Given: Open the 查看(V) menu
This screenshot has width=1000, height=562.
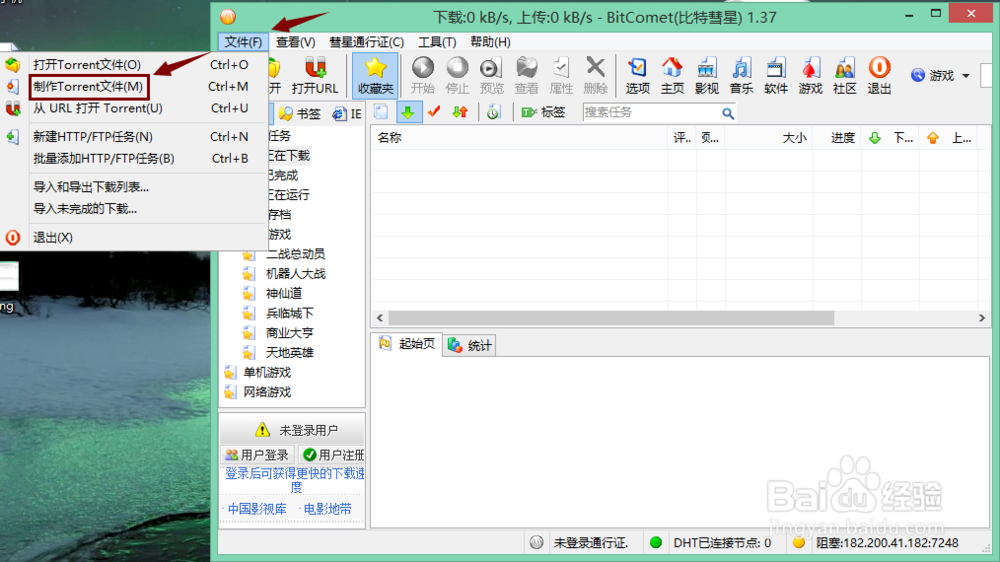Looking at the screenshot, I should click(295, 42).
